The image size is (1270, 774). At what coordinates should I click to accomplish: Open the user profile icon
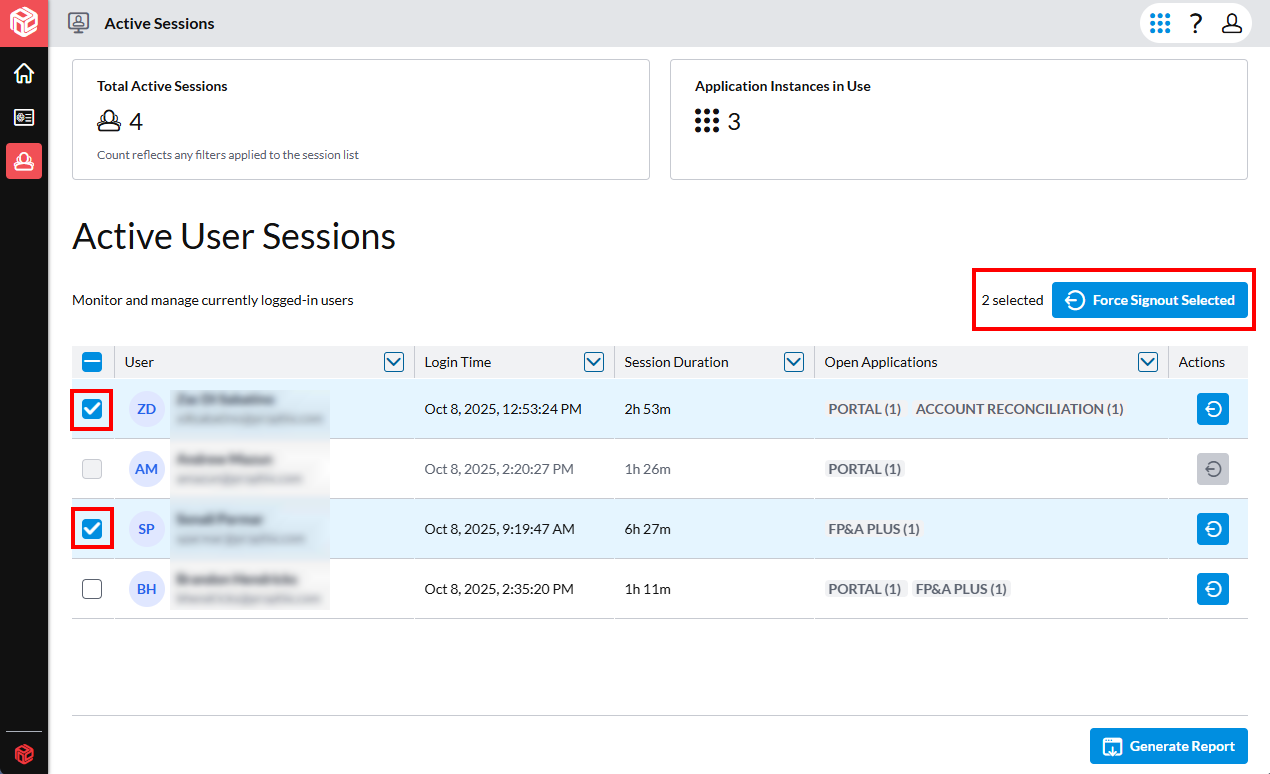point(1232,24)
